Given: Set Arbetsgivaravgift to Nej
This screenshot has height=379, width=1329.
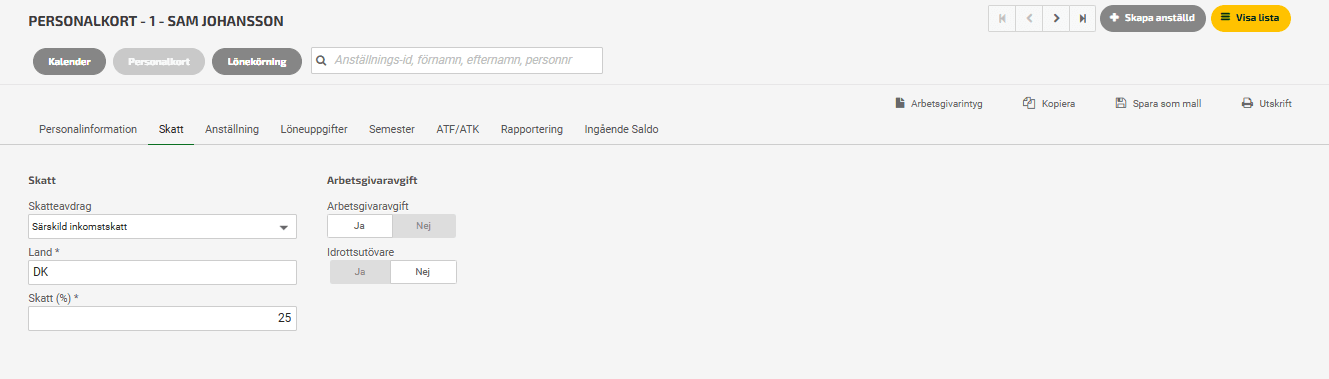Looking at the screenshot, I should 424,226.
